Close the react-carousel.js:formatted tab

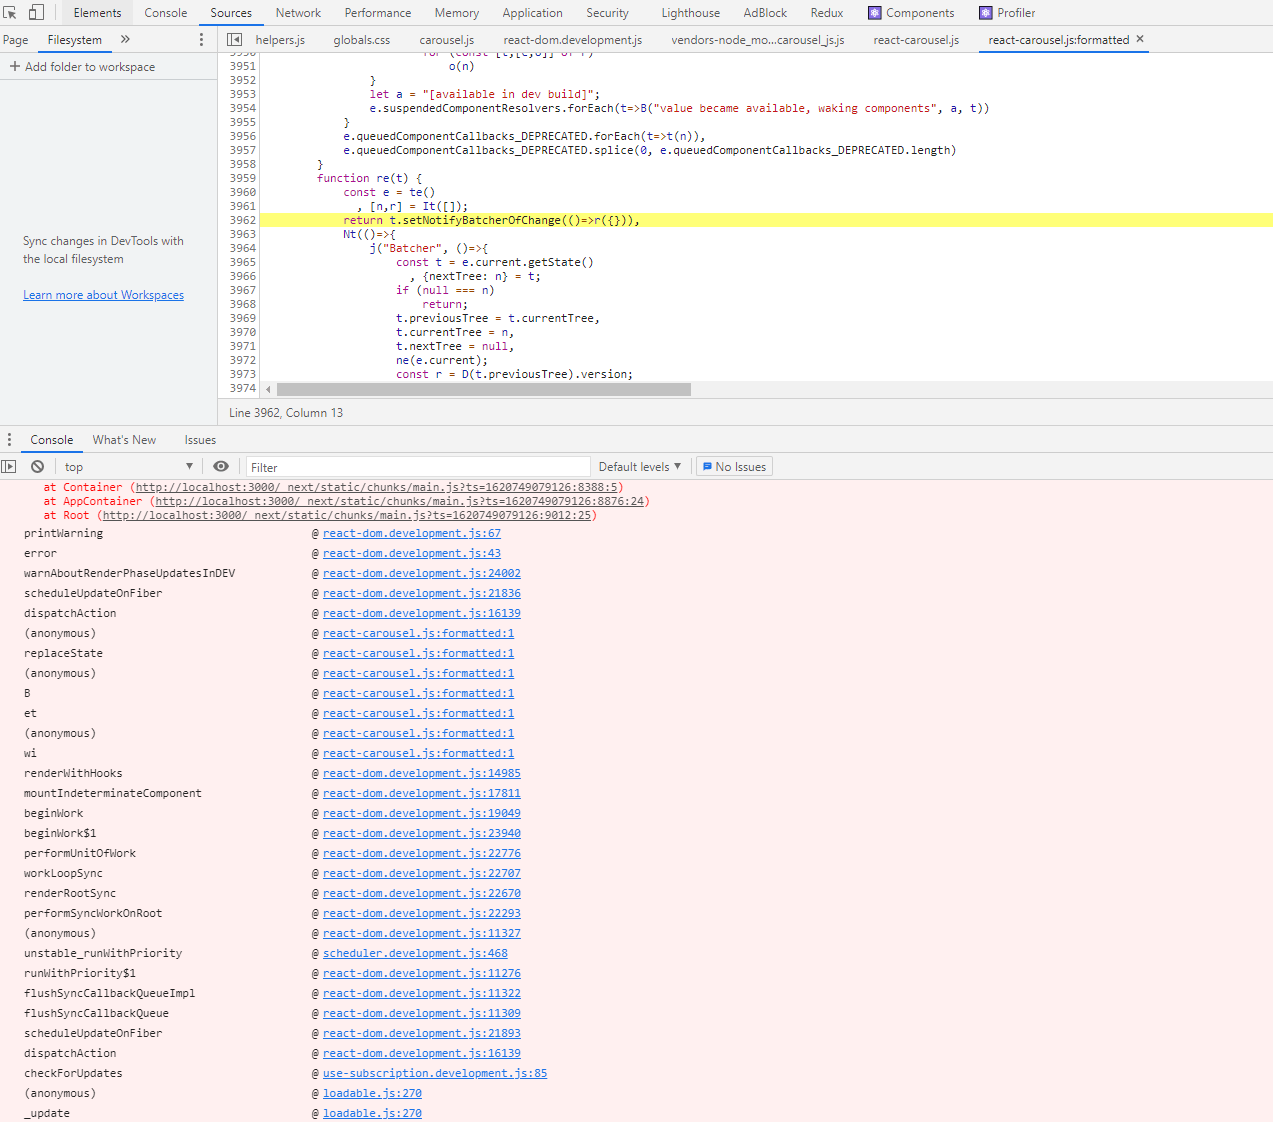click(x=1140, y=39)
